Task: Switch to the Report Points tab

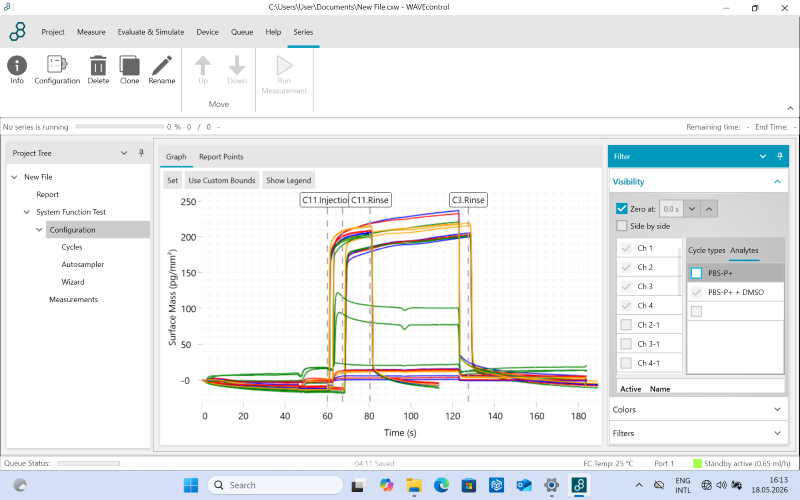Action: [x=221, y=157]
